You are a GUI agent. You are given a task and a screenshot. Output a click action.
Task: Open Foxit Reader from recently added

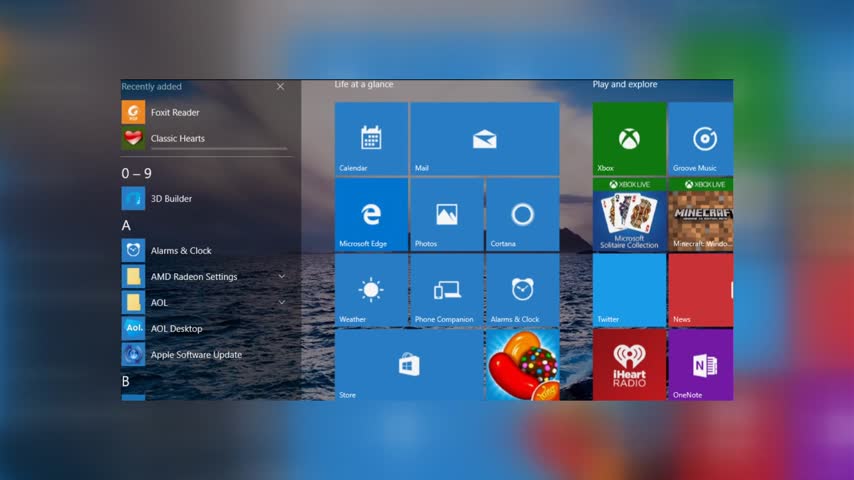coord(174,113)
